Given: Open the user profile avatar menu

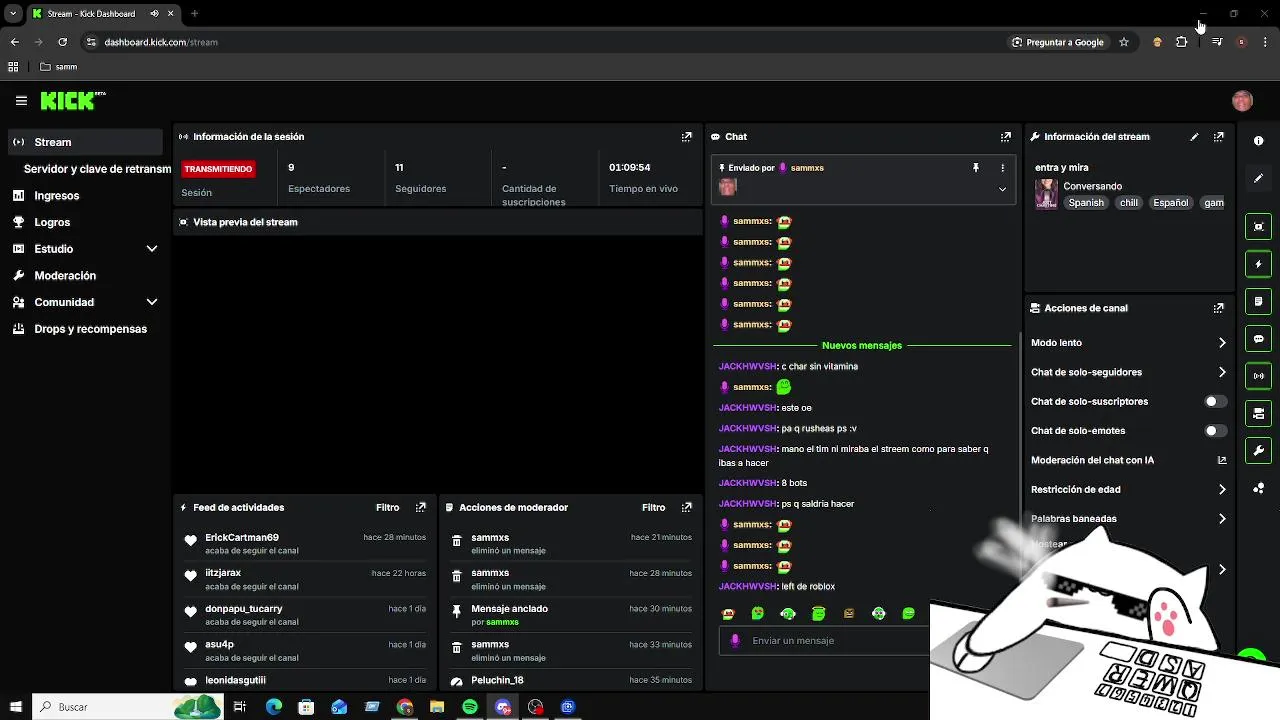Looking at the screenshot, I should pos(1242,100).
